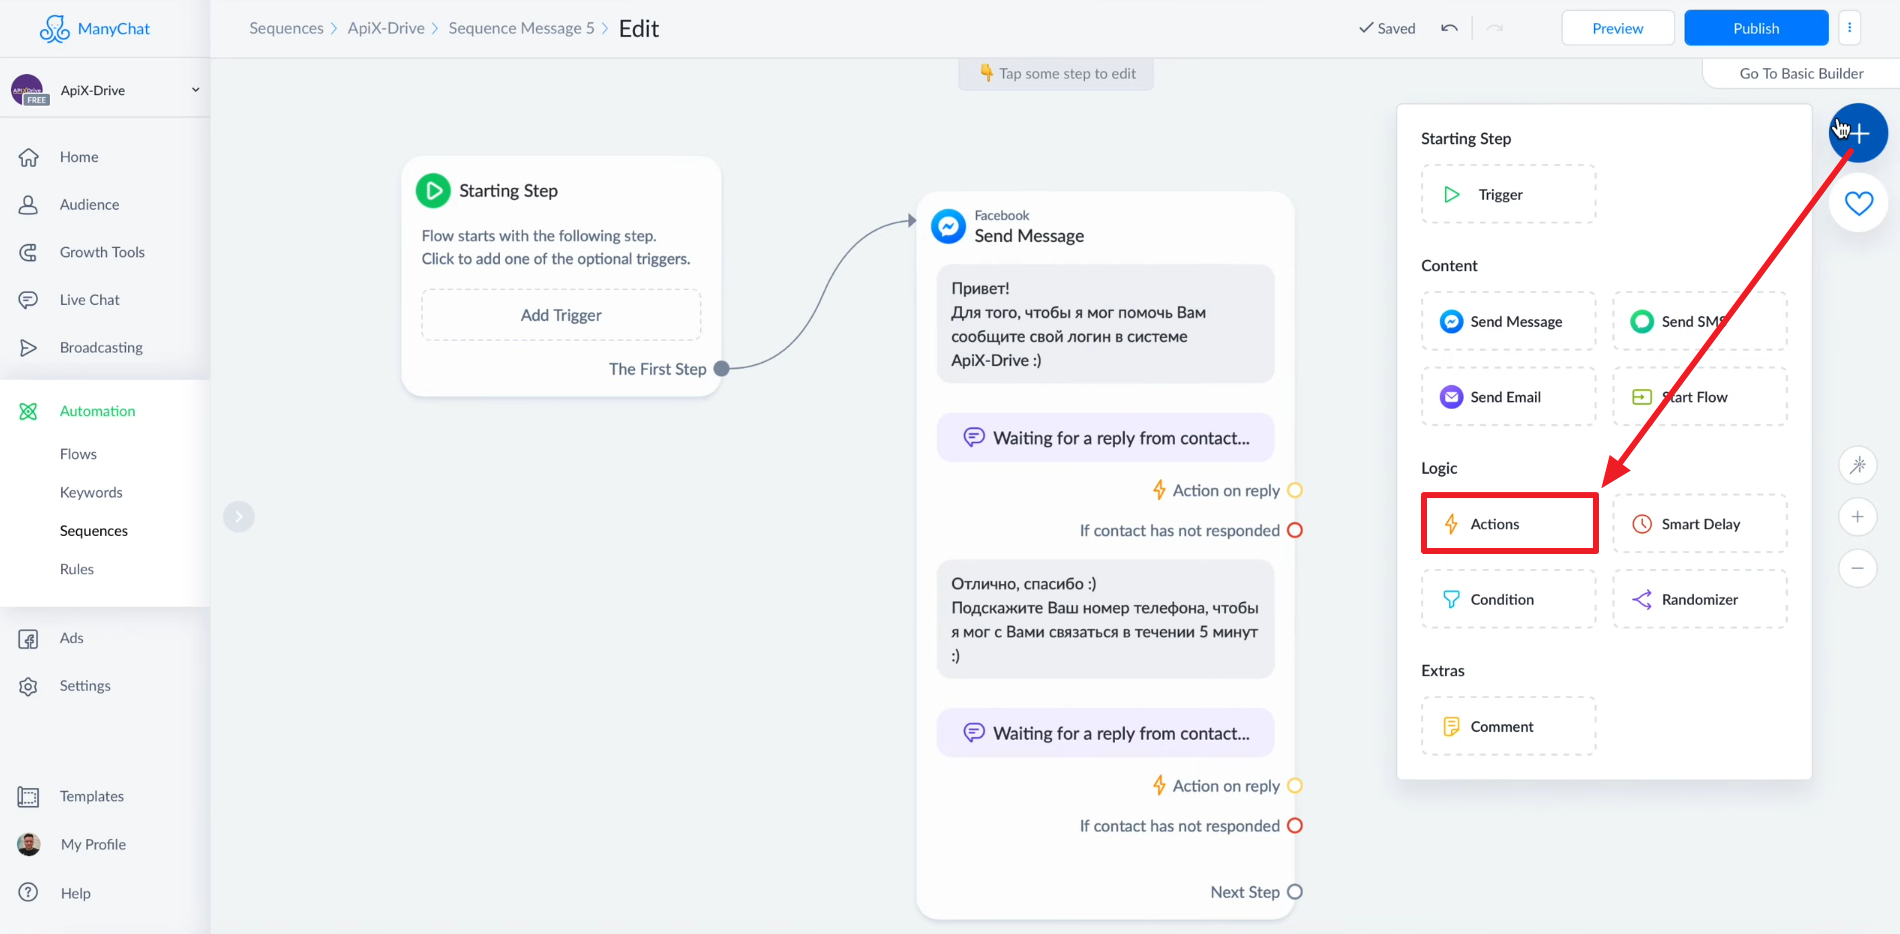Image resolution: width=1900 pixels, height=934 pixels.
Task: Click the Sequences breadcrumb link
Action: coord(286,28)
